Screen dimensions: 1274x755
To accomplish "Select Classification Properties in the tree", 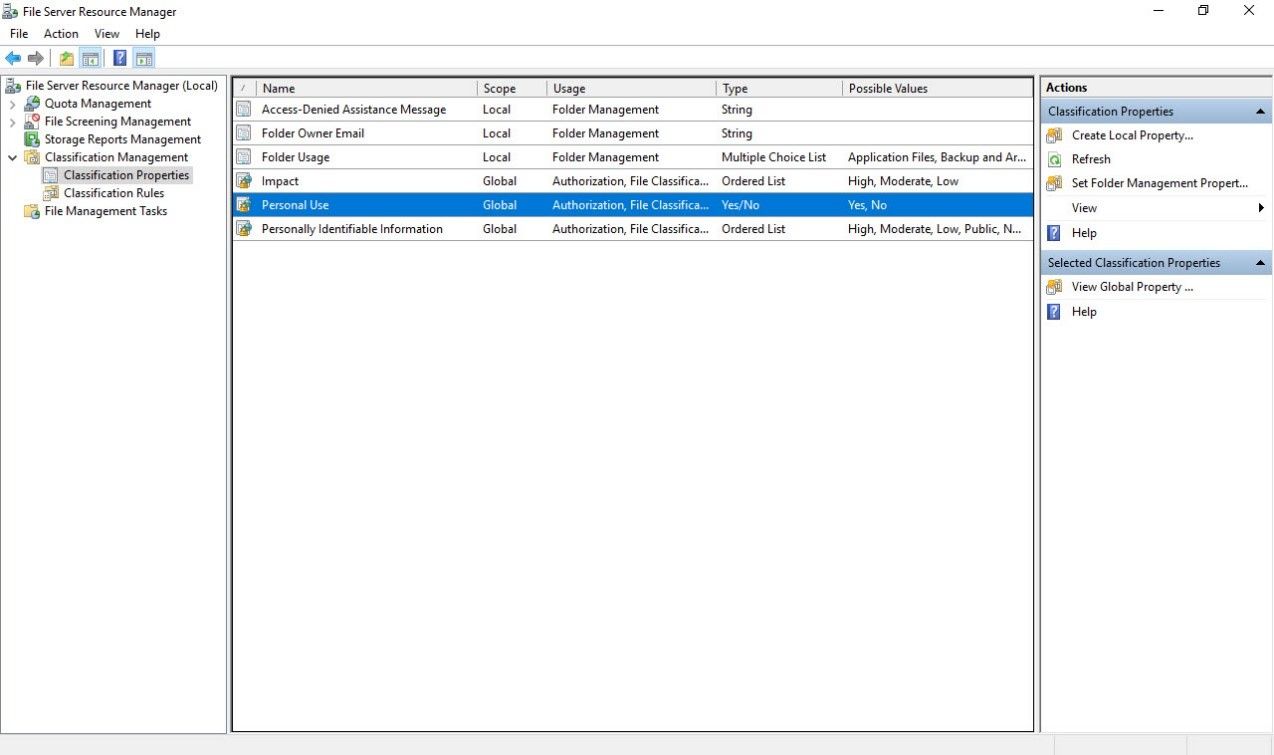I will 126,175.
